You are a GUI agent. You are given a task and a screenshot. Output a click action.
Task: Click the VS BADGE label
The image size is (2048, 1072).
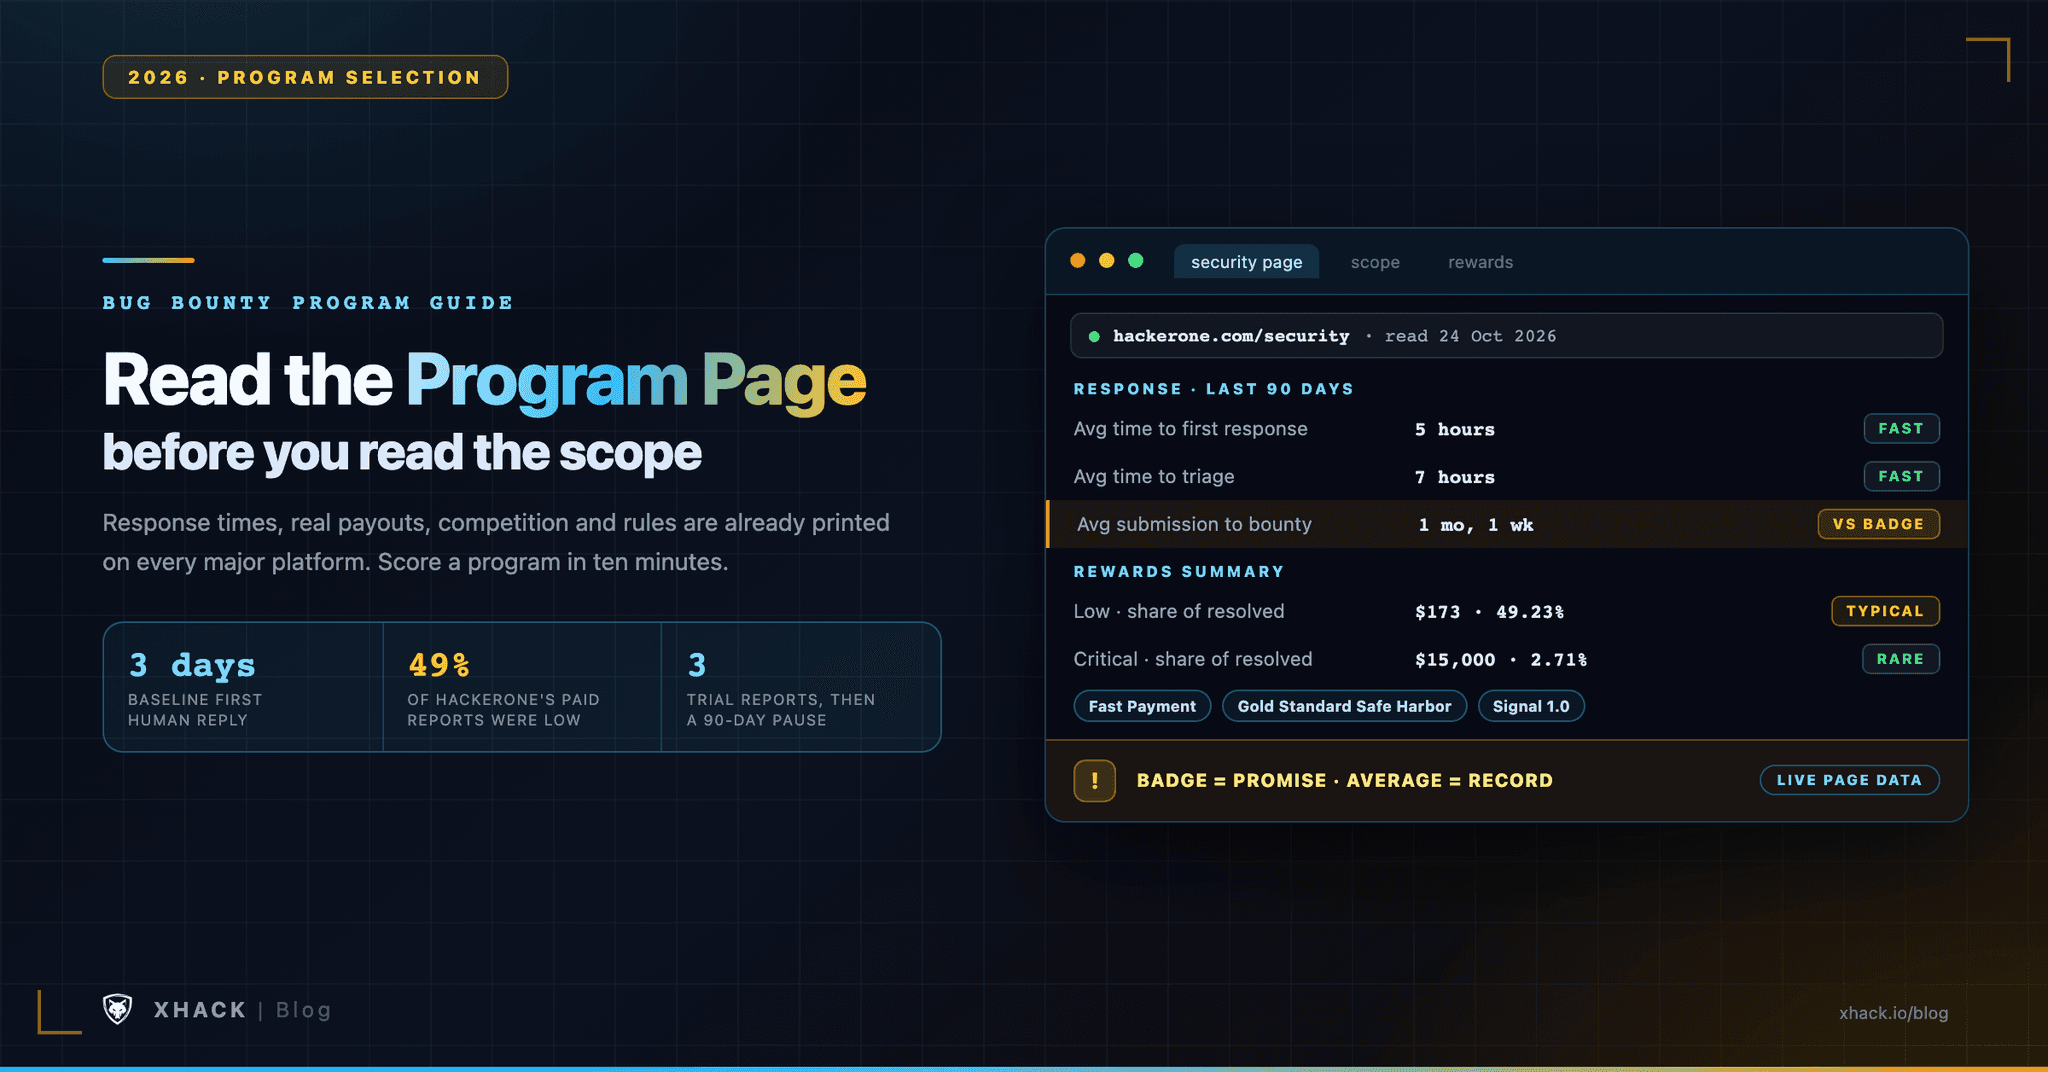click(1878, 524)
